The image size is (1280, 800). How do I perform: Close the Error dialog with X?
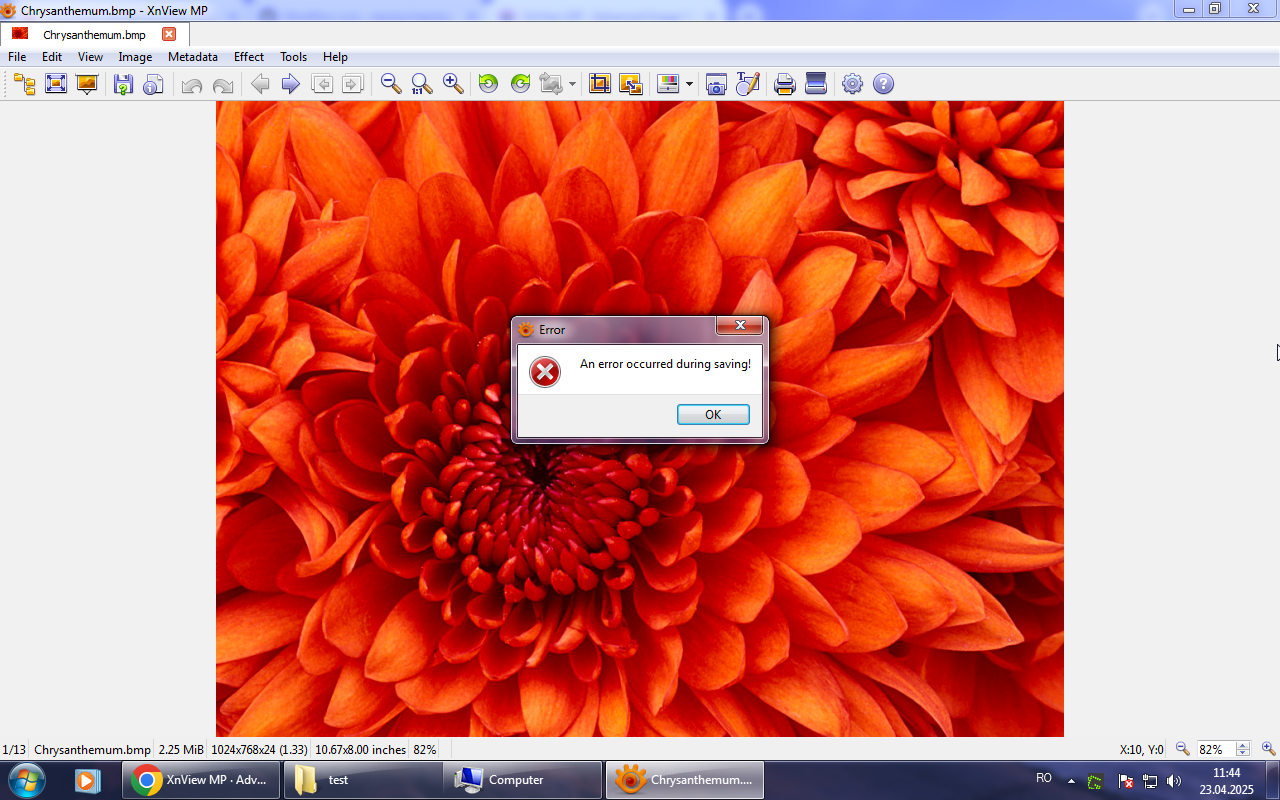(740, 325)
